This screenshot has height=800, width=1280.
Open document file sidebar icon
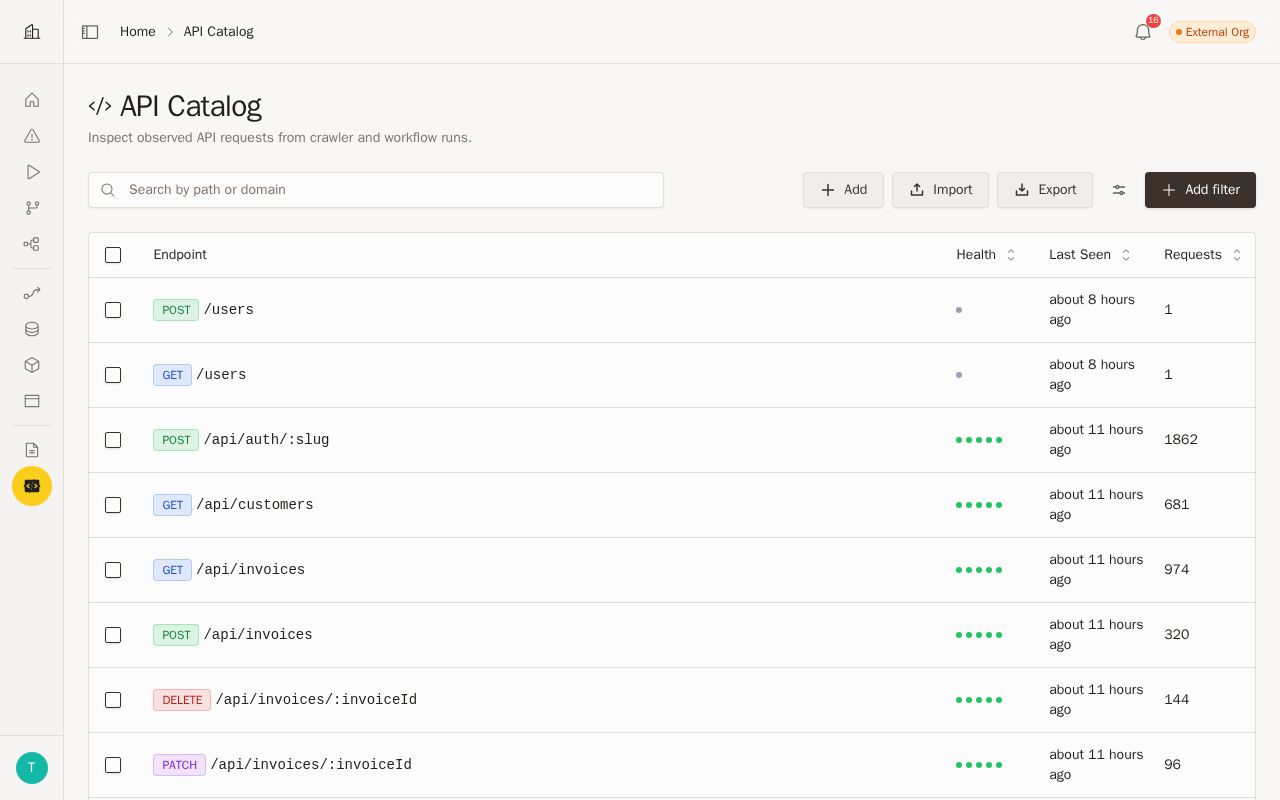[32, 450]
